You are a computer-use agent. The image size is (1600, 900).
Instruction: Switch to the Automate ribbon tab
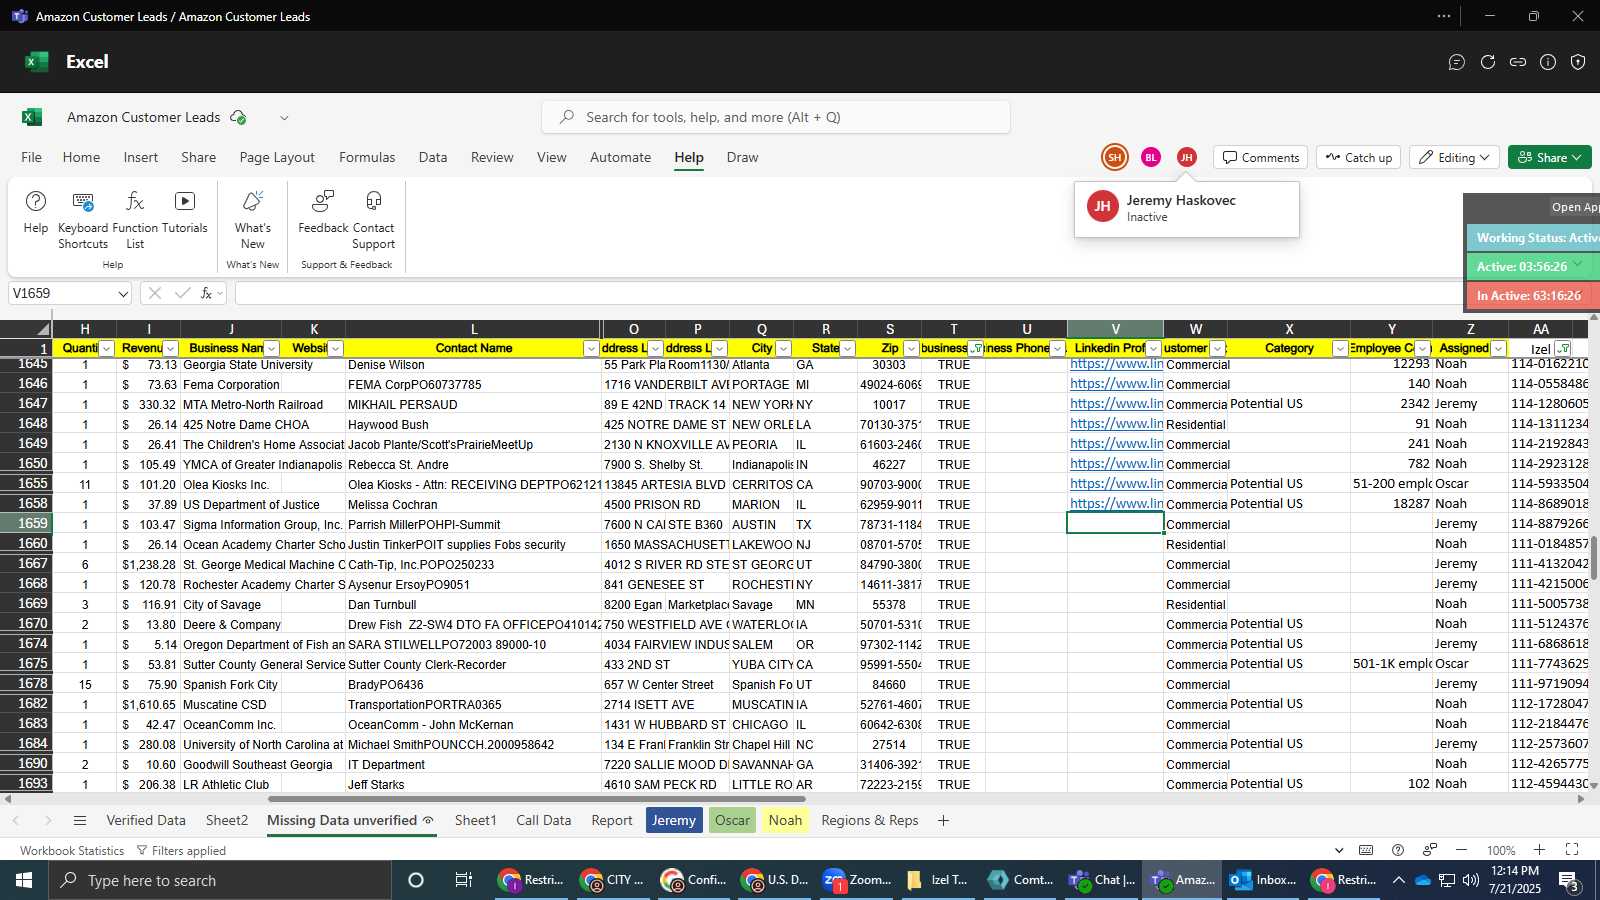coord(620,157)
